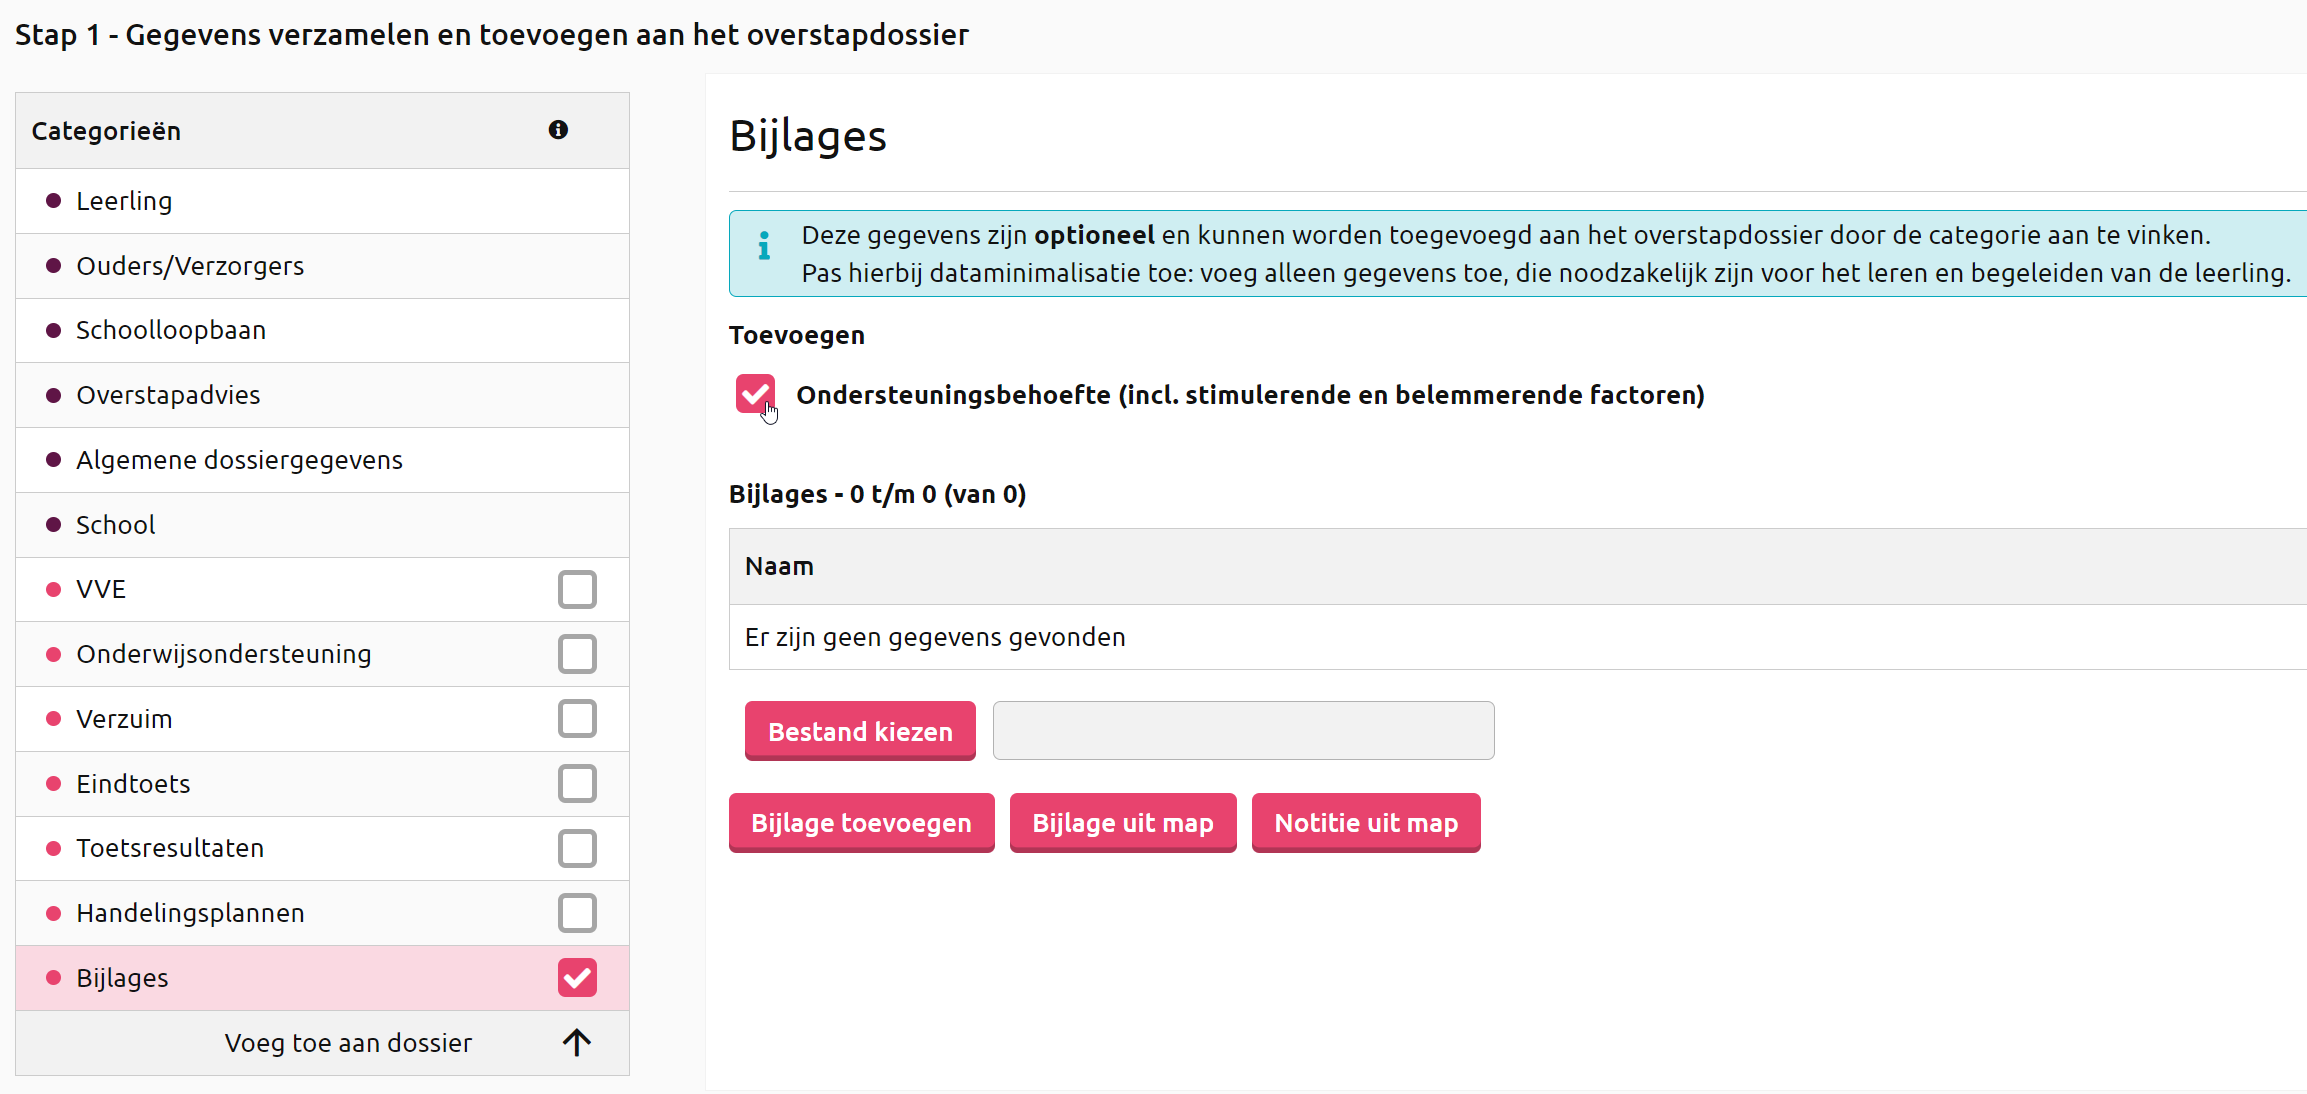Click the upload arrow icon next to Voeg toe aan dossier
This screenshot has height=1094, width=2307.
click(x=578, y=1043)
